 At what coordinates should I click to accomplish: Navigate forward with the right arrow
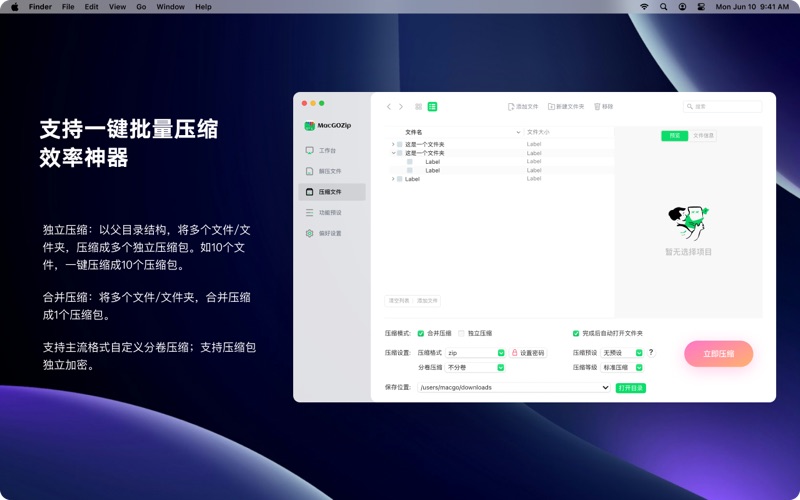coord(401,107)
